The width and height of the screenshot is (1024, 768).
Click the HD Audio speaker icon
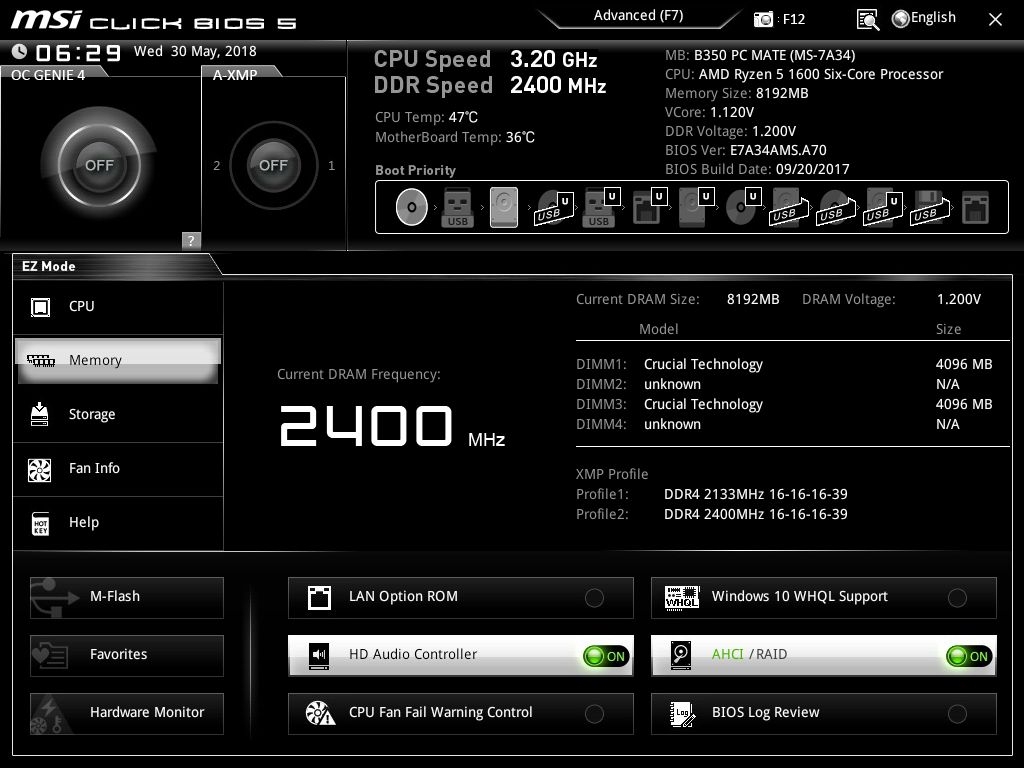click(319, 654)
